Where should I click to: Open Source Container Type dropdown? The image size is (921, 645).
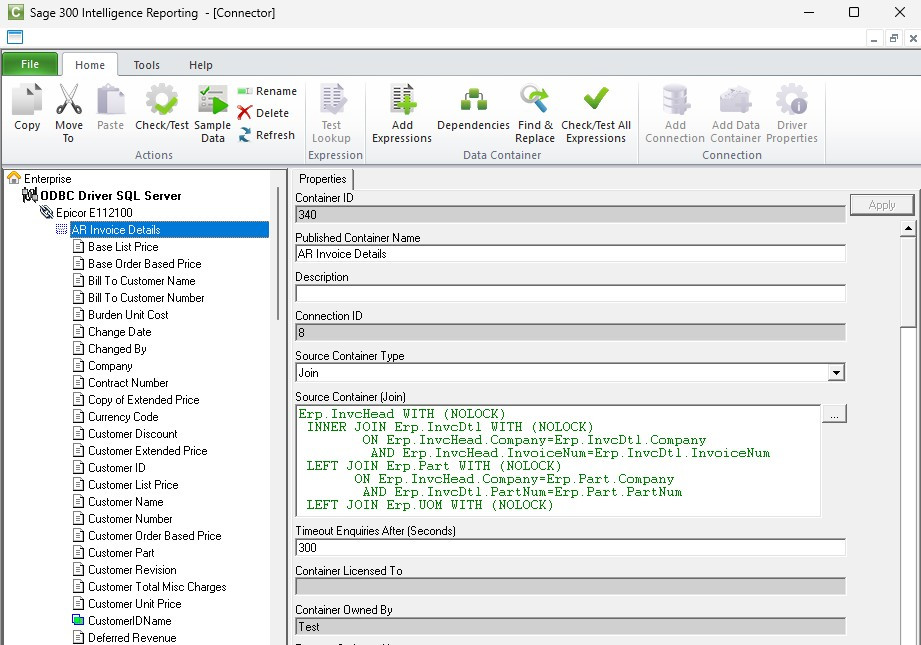point(836,372)
